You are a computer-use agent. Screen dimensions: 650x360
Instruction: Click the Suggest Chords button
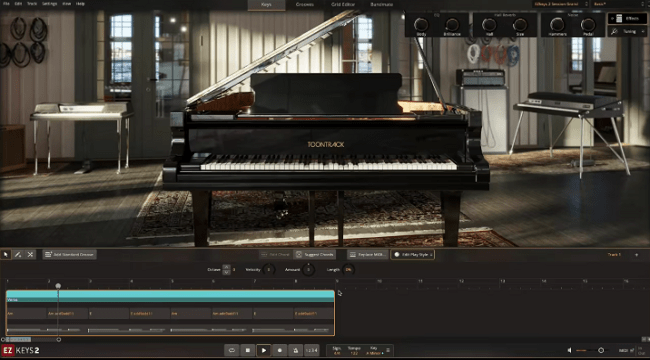coord(315,255)
